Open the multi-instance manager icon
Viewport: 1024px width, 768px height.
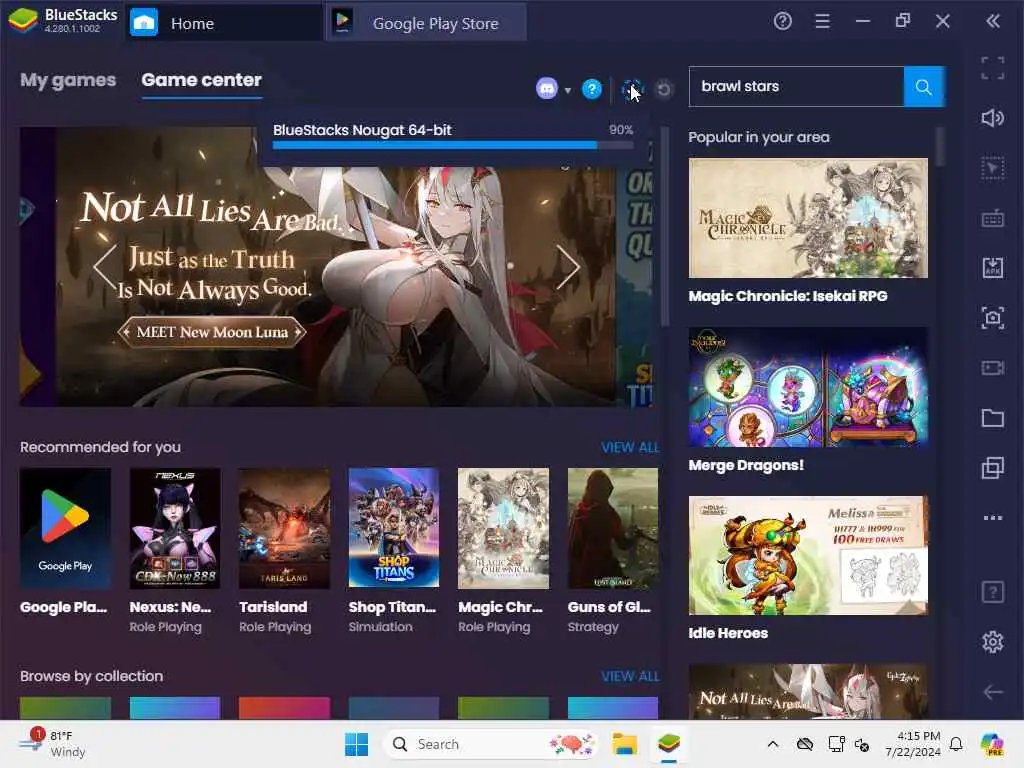point(993,468)
